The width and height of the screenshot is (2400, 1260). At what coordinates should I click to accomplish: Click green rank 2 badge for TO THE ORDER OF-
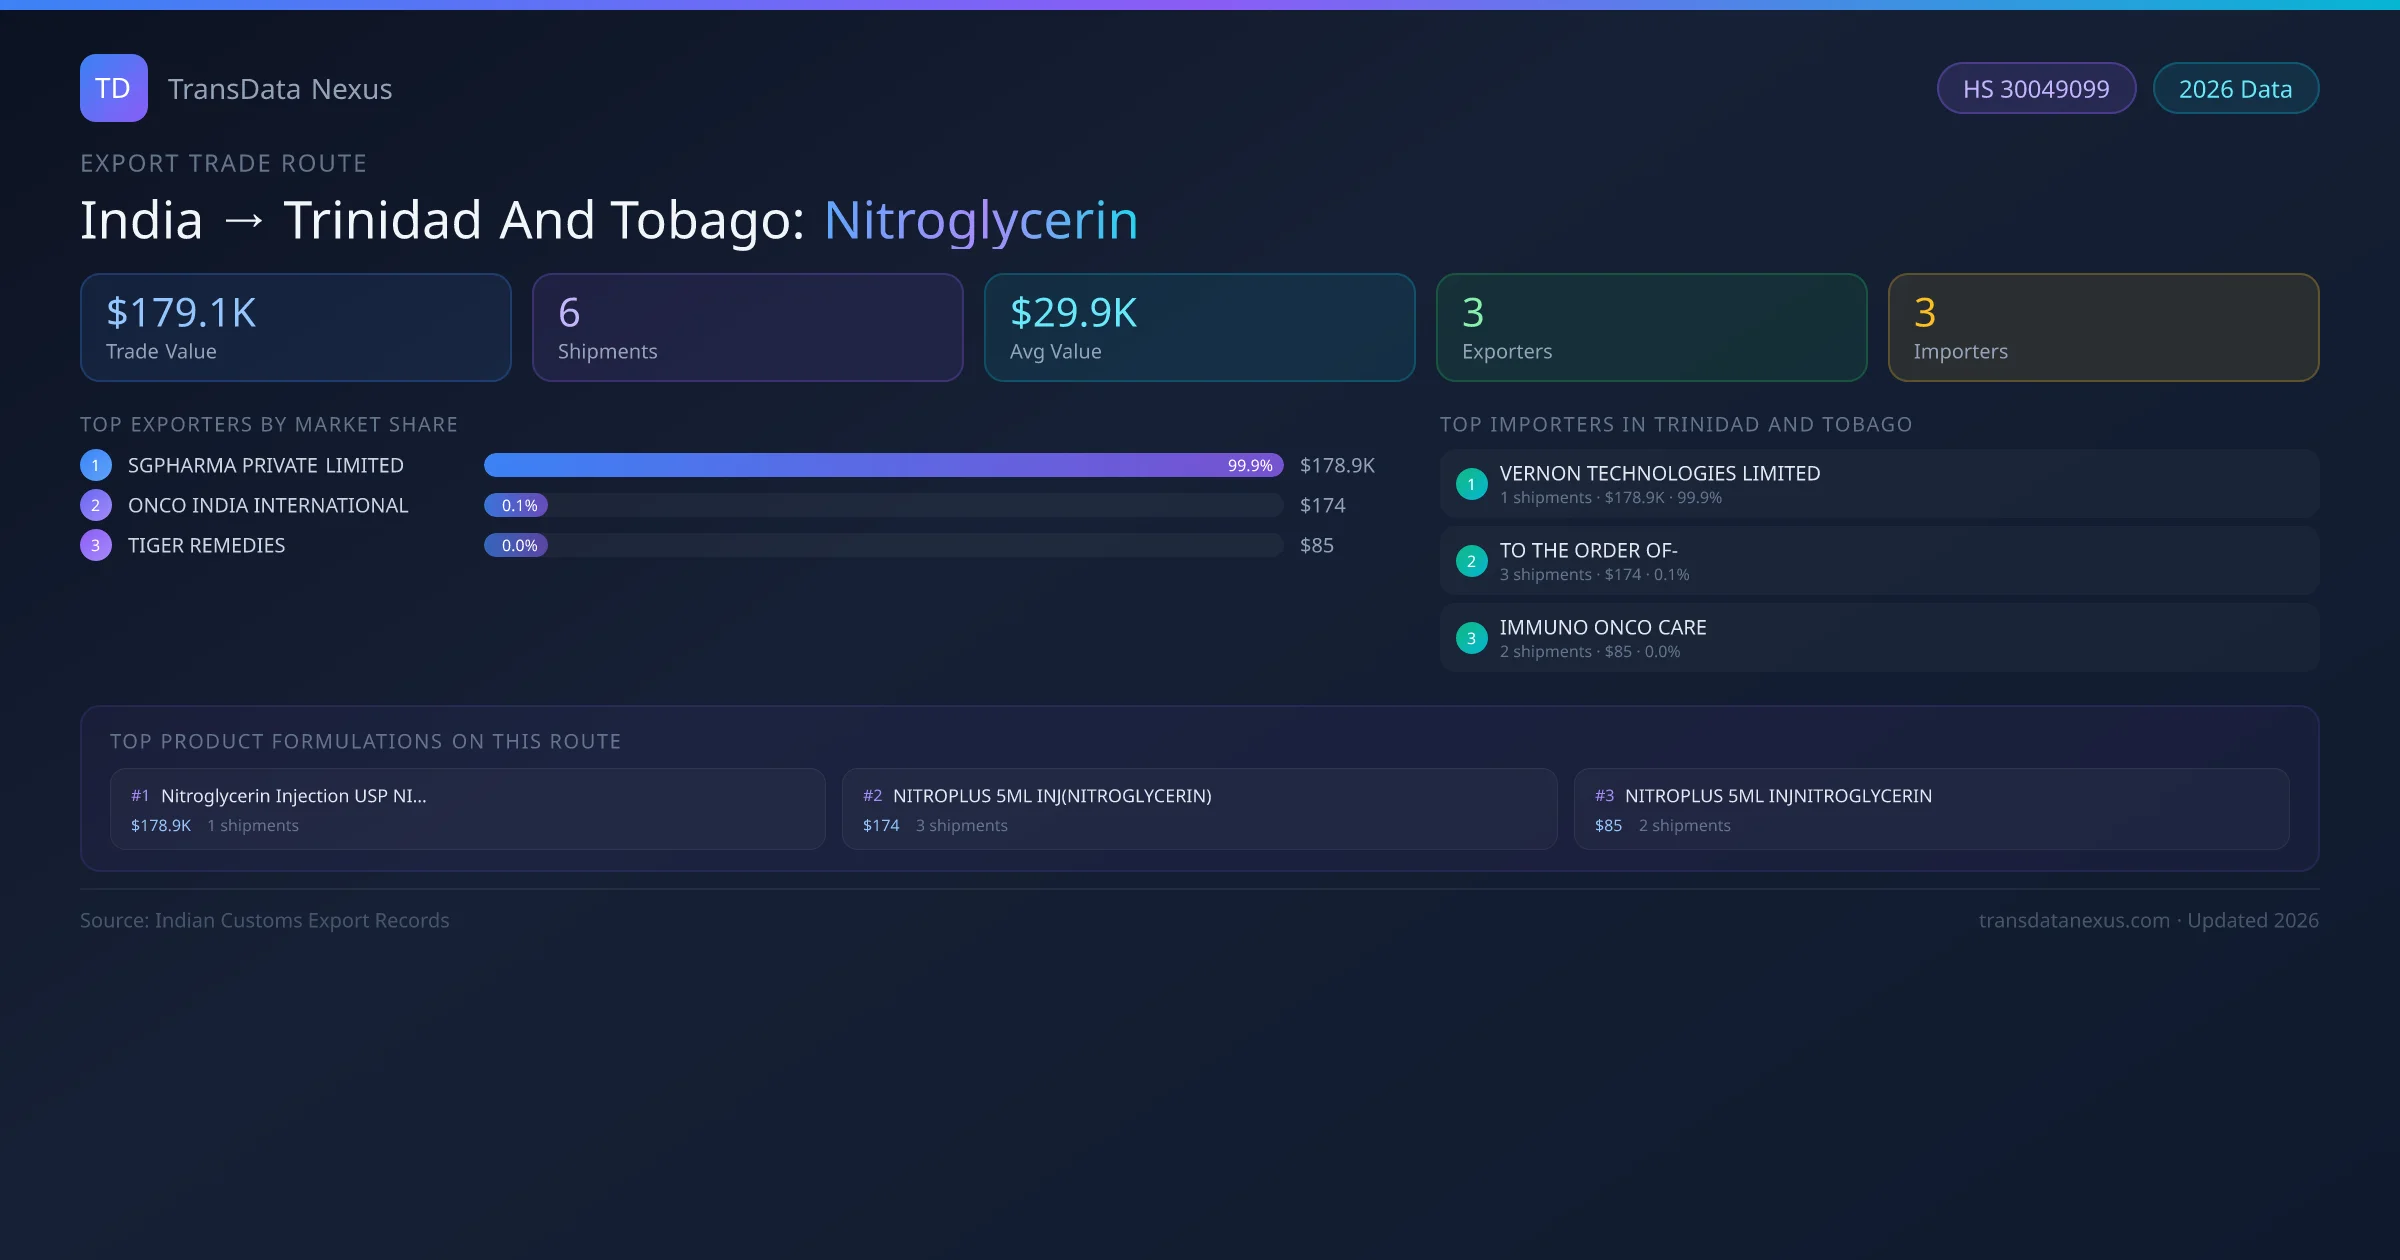tap(1471, 561)
